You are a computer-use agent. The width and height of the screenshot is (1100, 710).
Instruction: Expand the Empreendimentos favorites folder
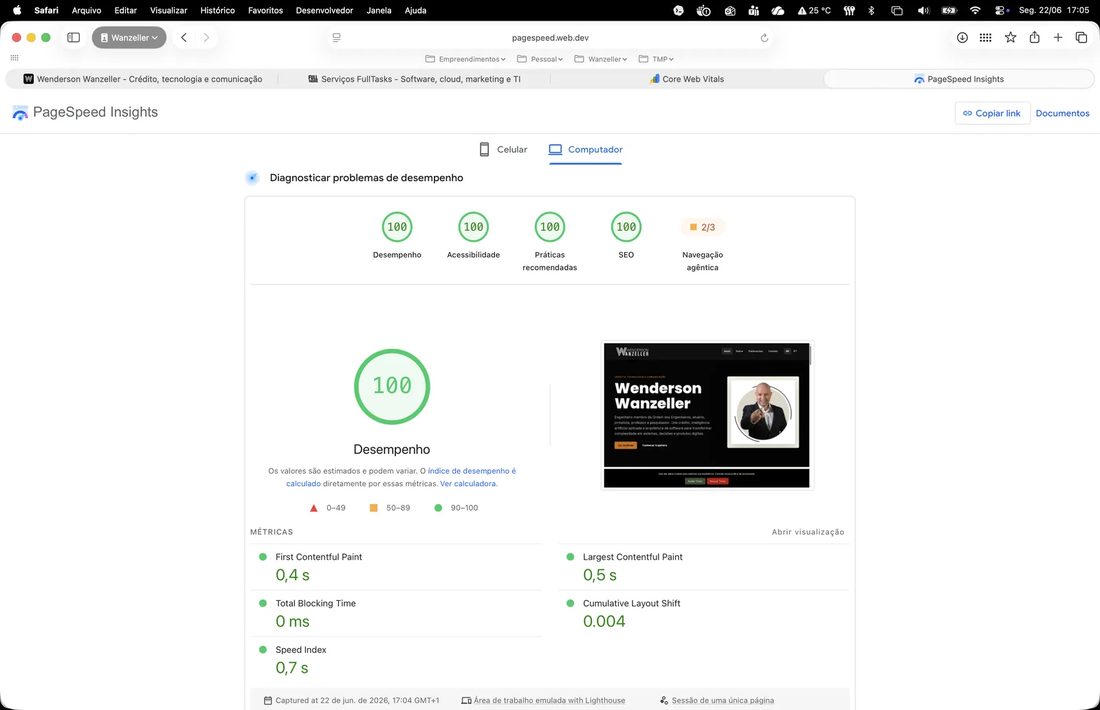click(465, 59)
